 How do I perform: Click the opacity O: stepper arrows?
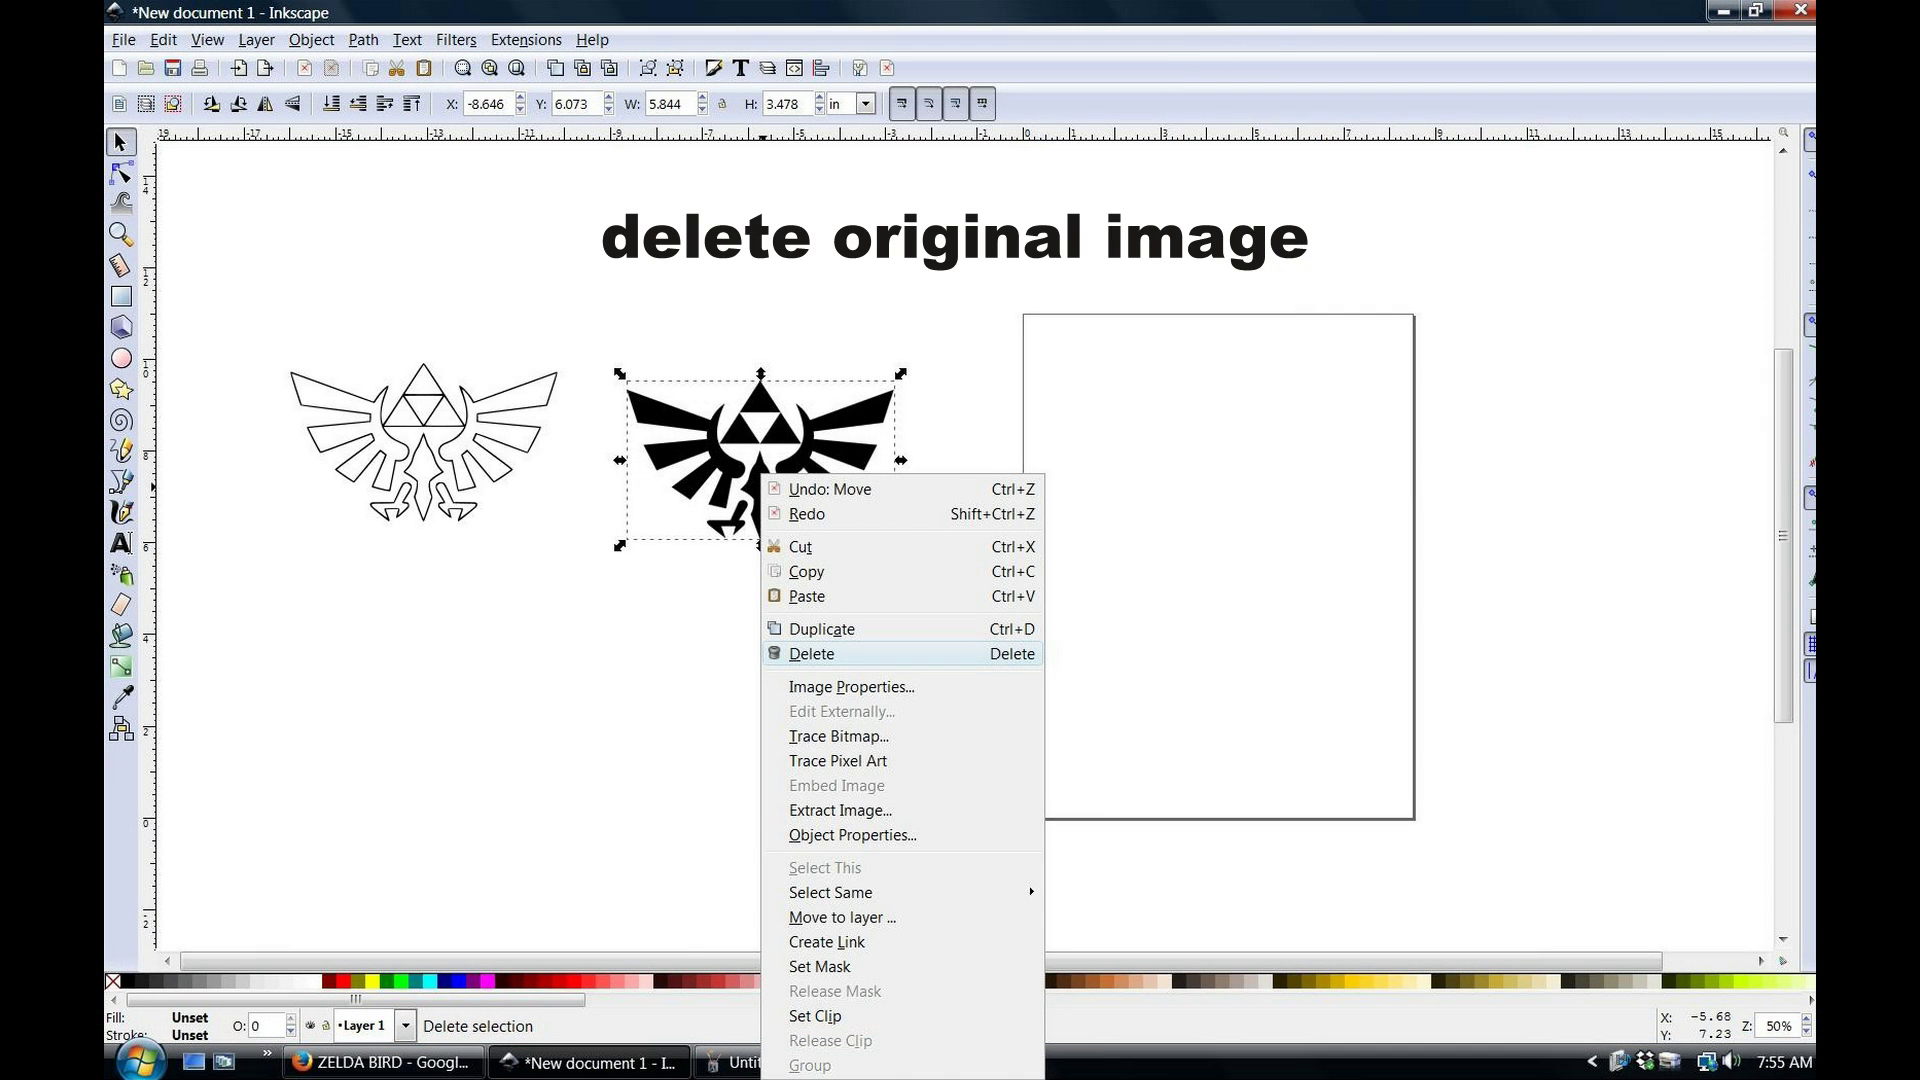click(x=290, y=1025)
